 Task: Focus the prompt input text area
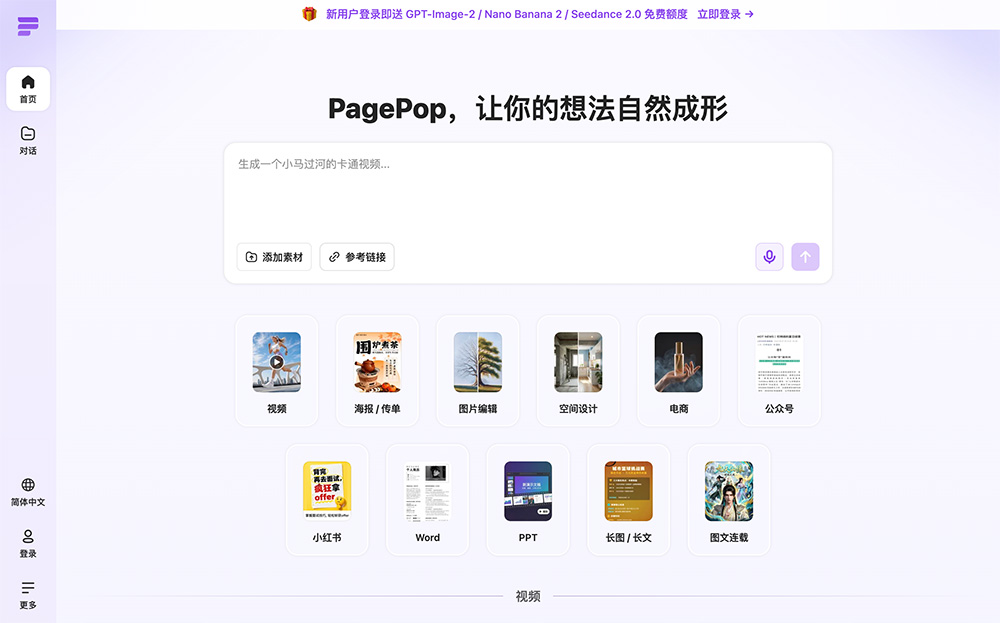click(527, 191)
